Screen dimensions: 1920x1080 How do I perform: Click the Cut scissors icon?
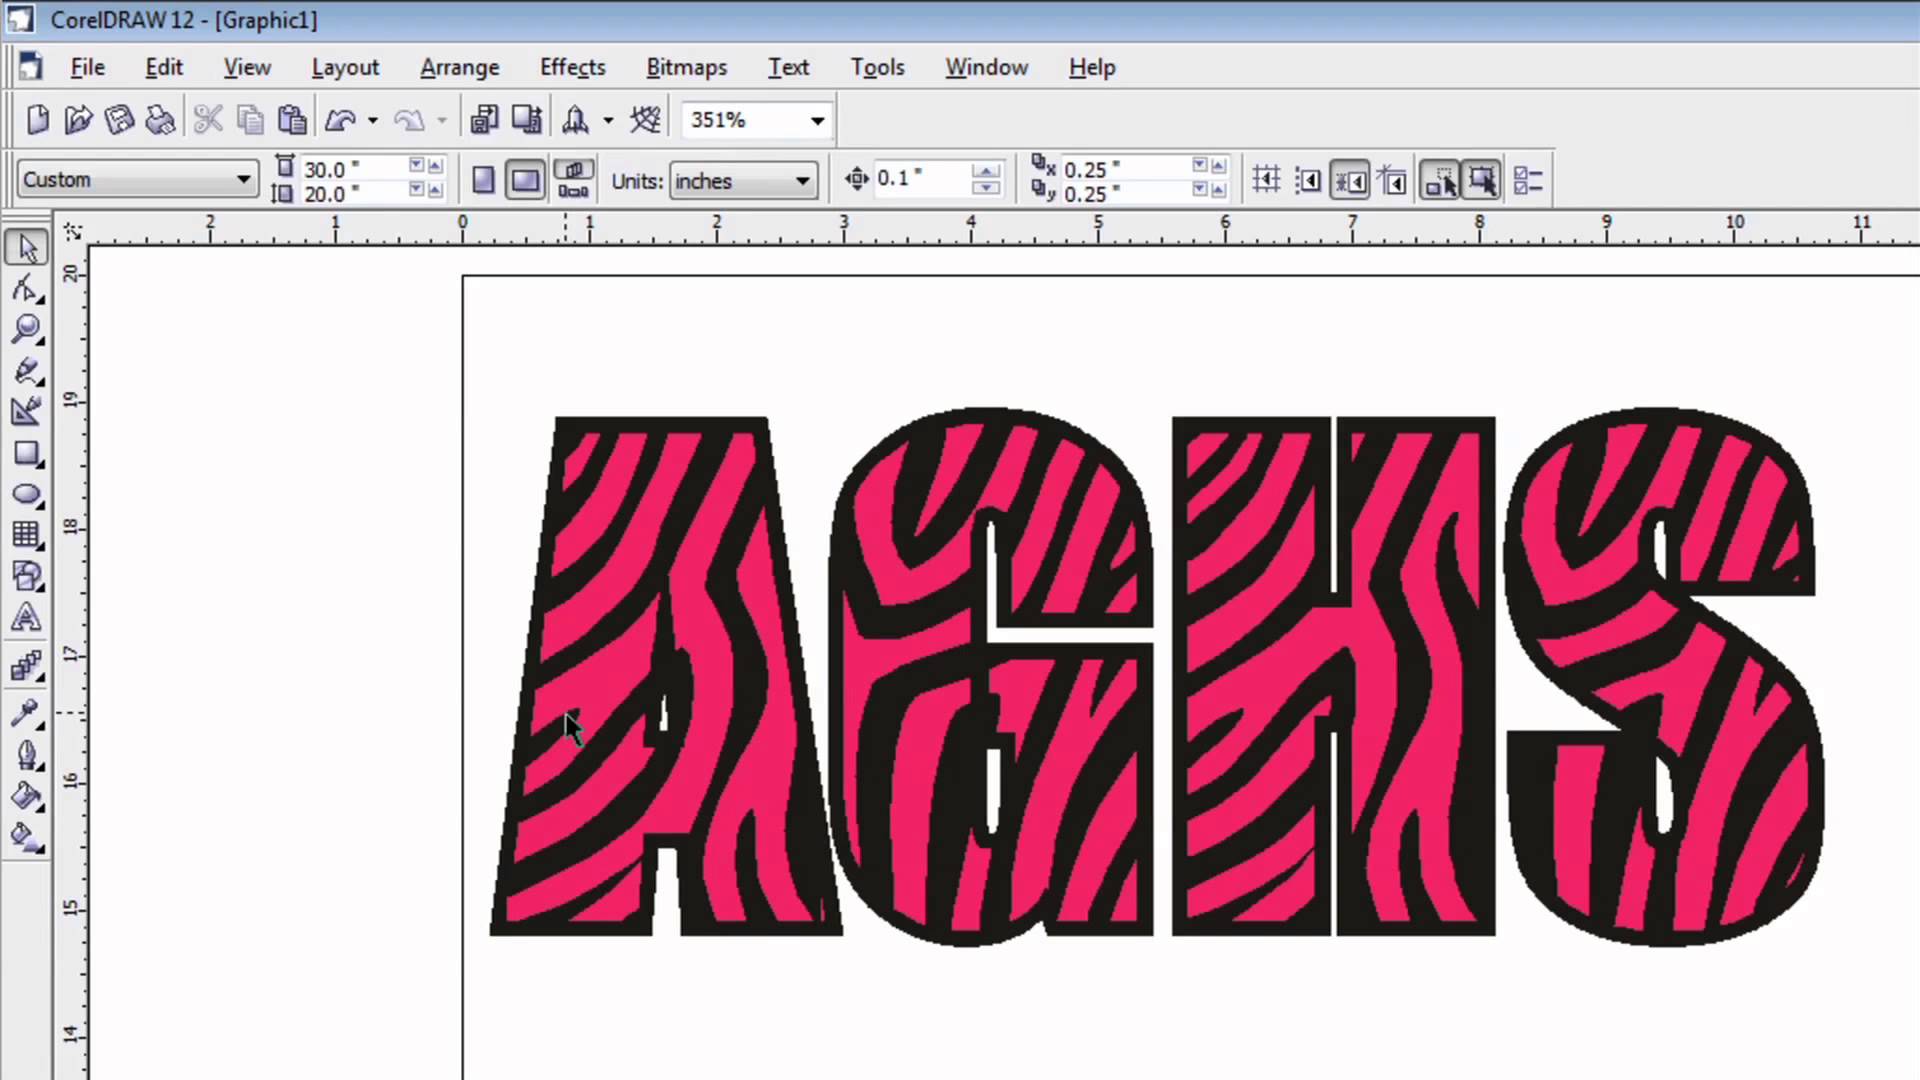tap(208, 120)
